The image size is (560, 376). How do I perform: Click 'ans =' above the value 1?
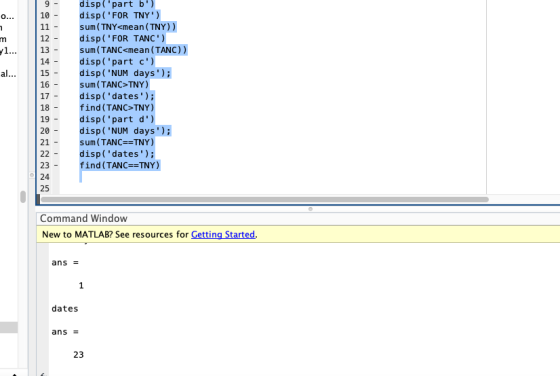point(65,263)
